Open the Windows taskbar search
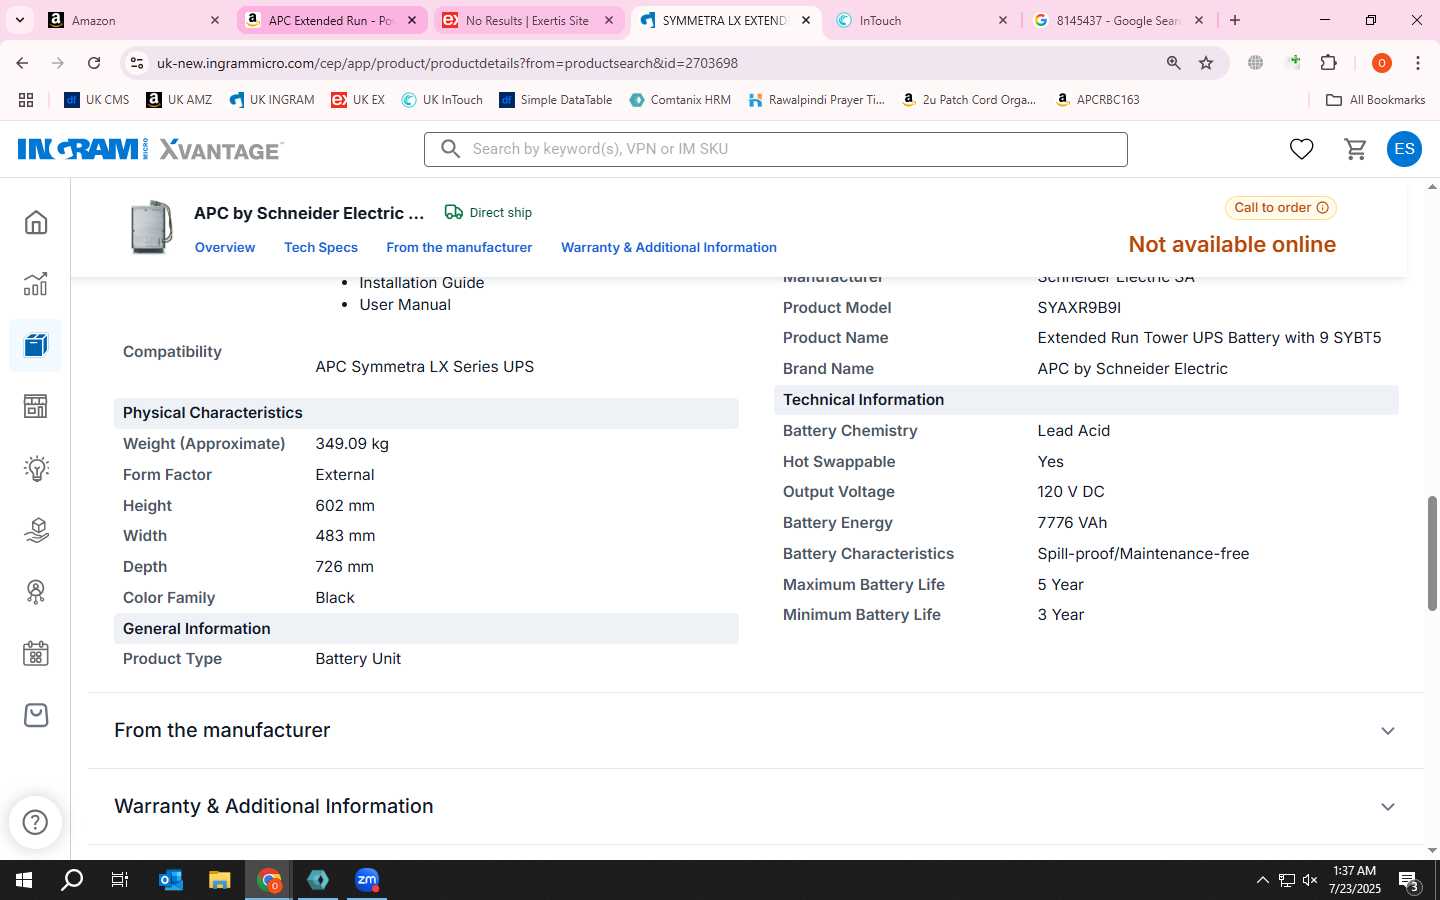This screenshot has height=900, width=1440. (x=72, y=880)
